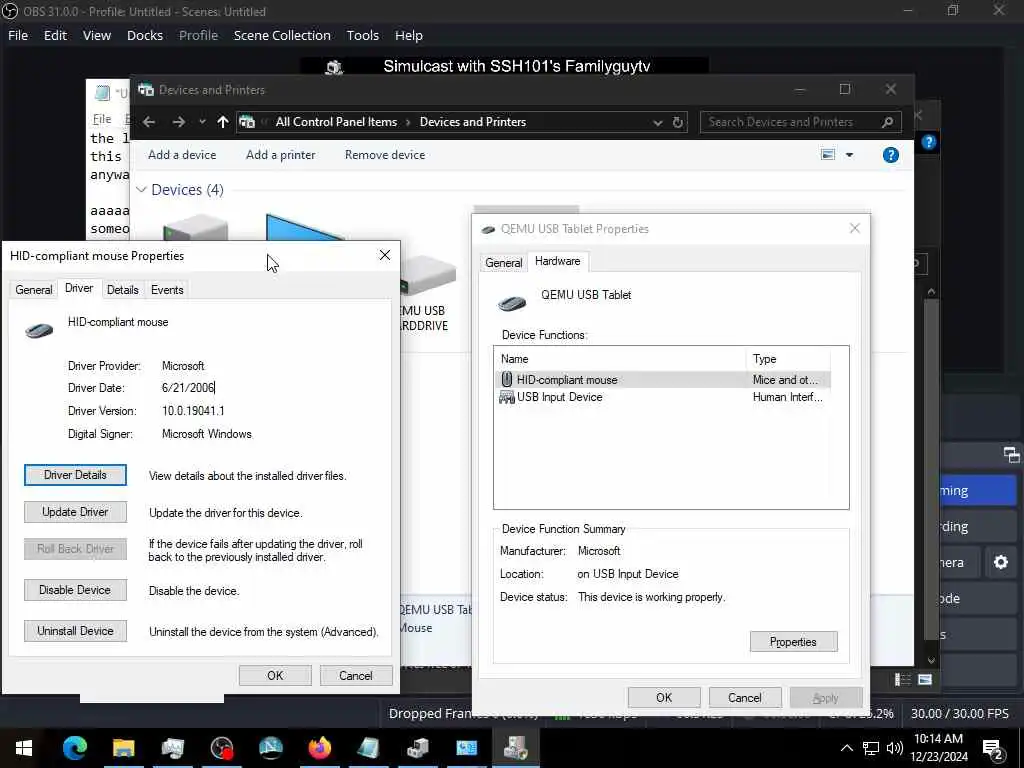Switch to General tab in QEMU USB Tablet Properties
This screenshot has width=1024, height=768.
tap(503, 263)
